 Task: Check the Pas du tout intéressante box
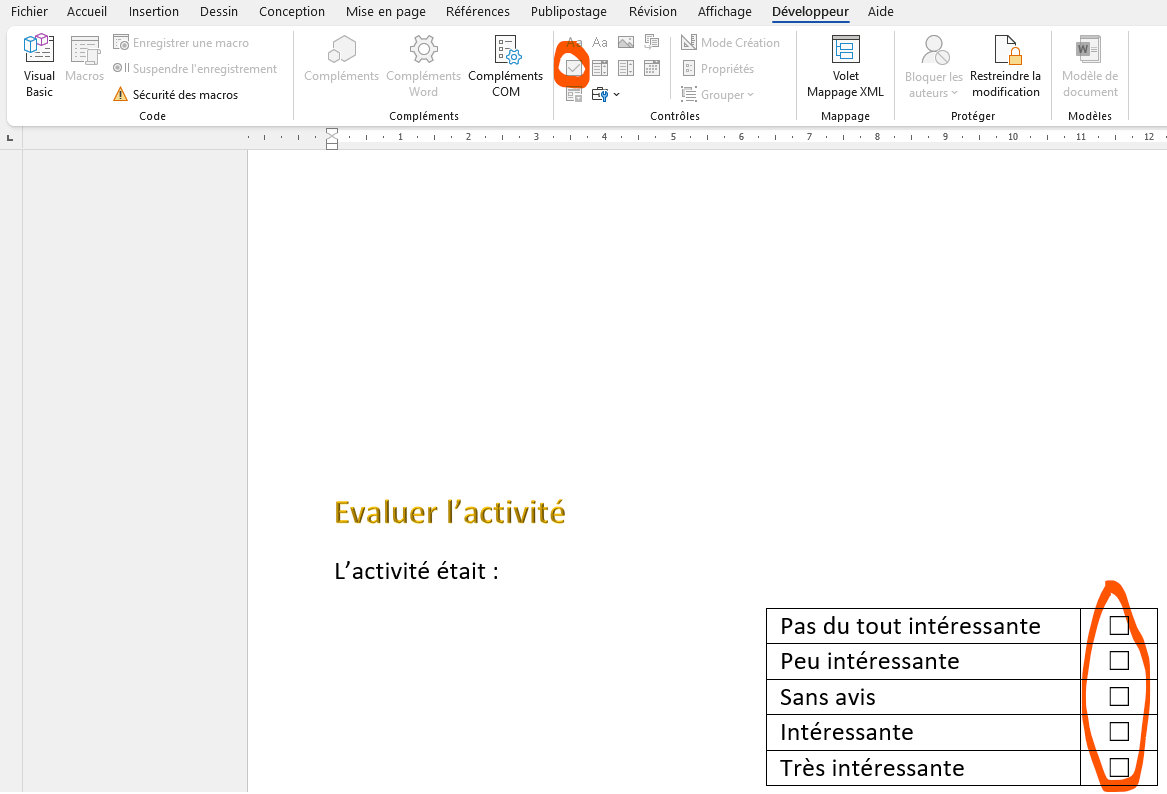(x=1119, y=625)
